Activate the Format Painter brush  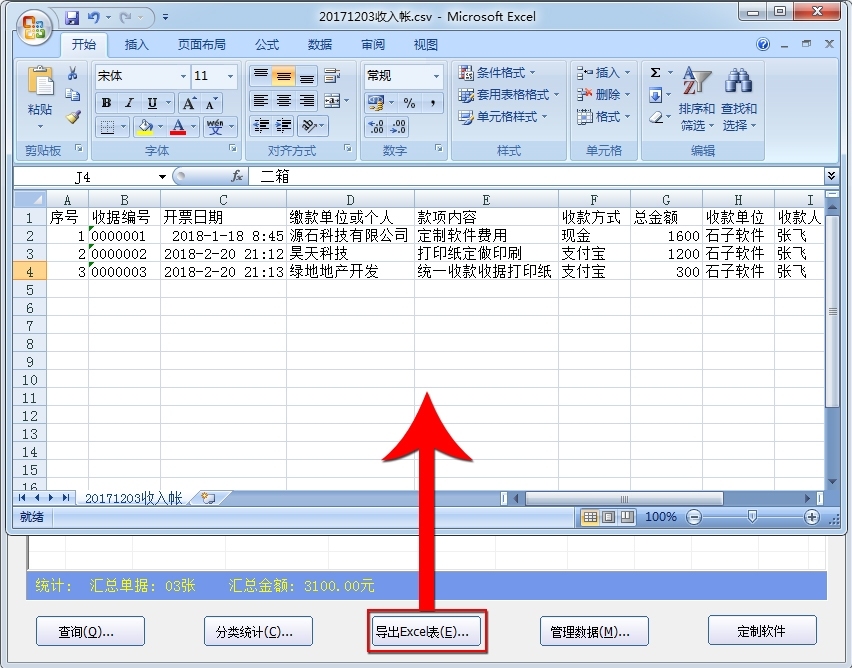[x=73, y=116]
